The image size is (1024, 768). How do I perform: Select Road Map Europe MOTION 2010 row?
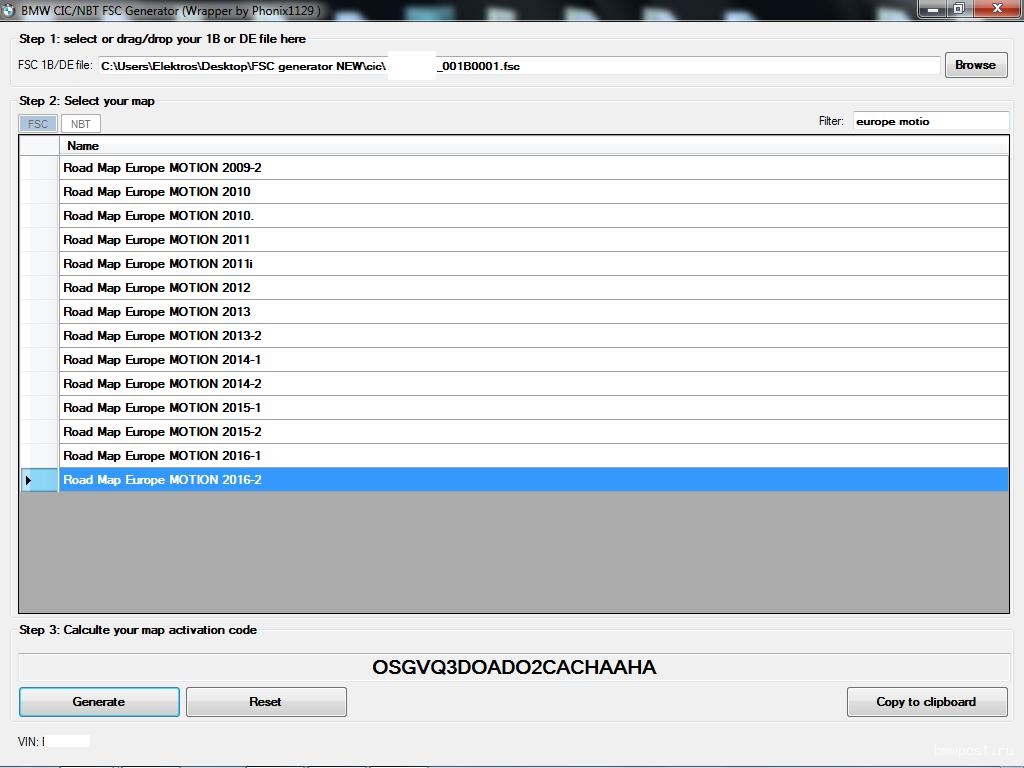pyautogui.click(x=157, y=192)
